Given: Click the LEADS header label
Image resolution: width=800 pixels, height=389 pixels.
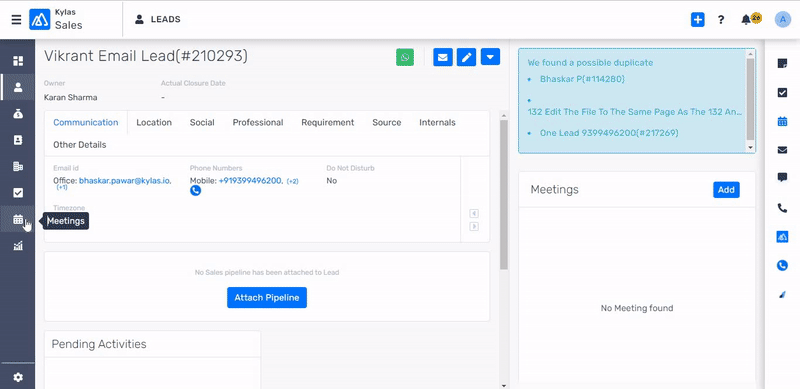Looking at the screenshot, I should [165, 19].
